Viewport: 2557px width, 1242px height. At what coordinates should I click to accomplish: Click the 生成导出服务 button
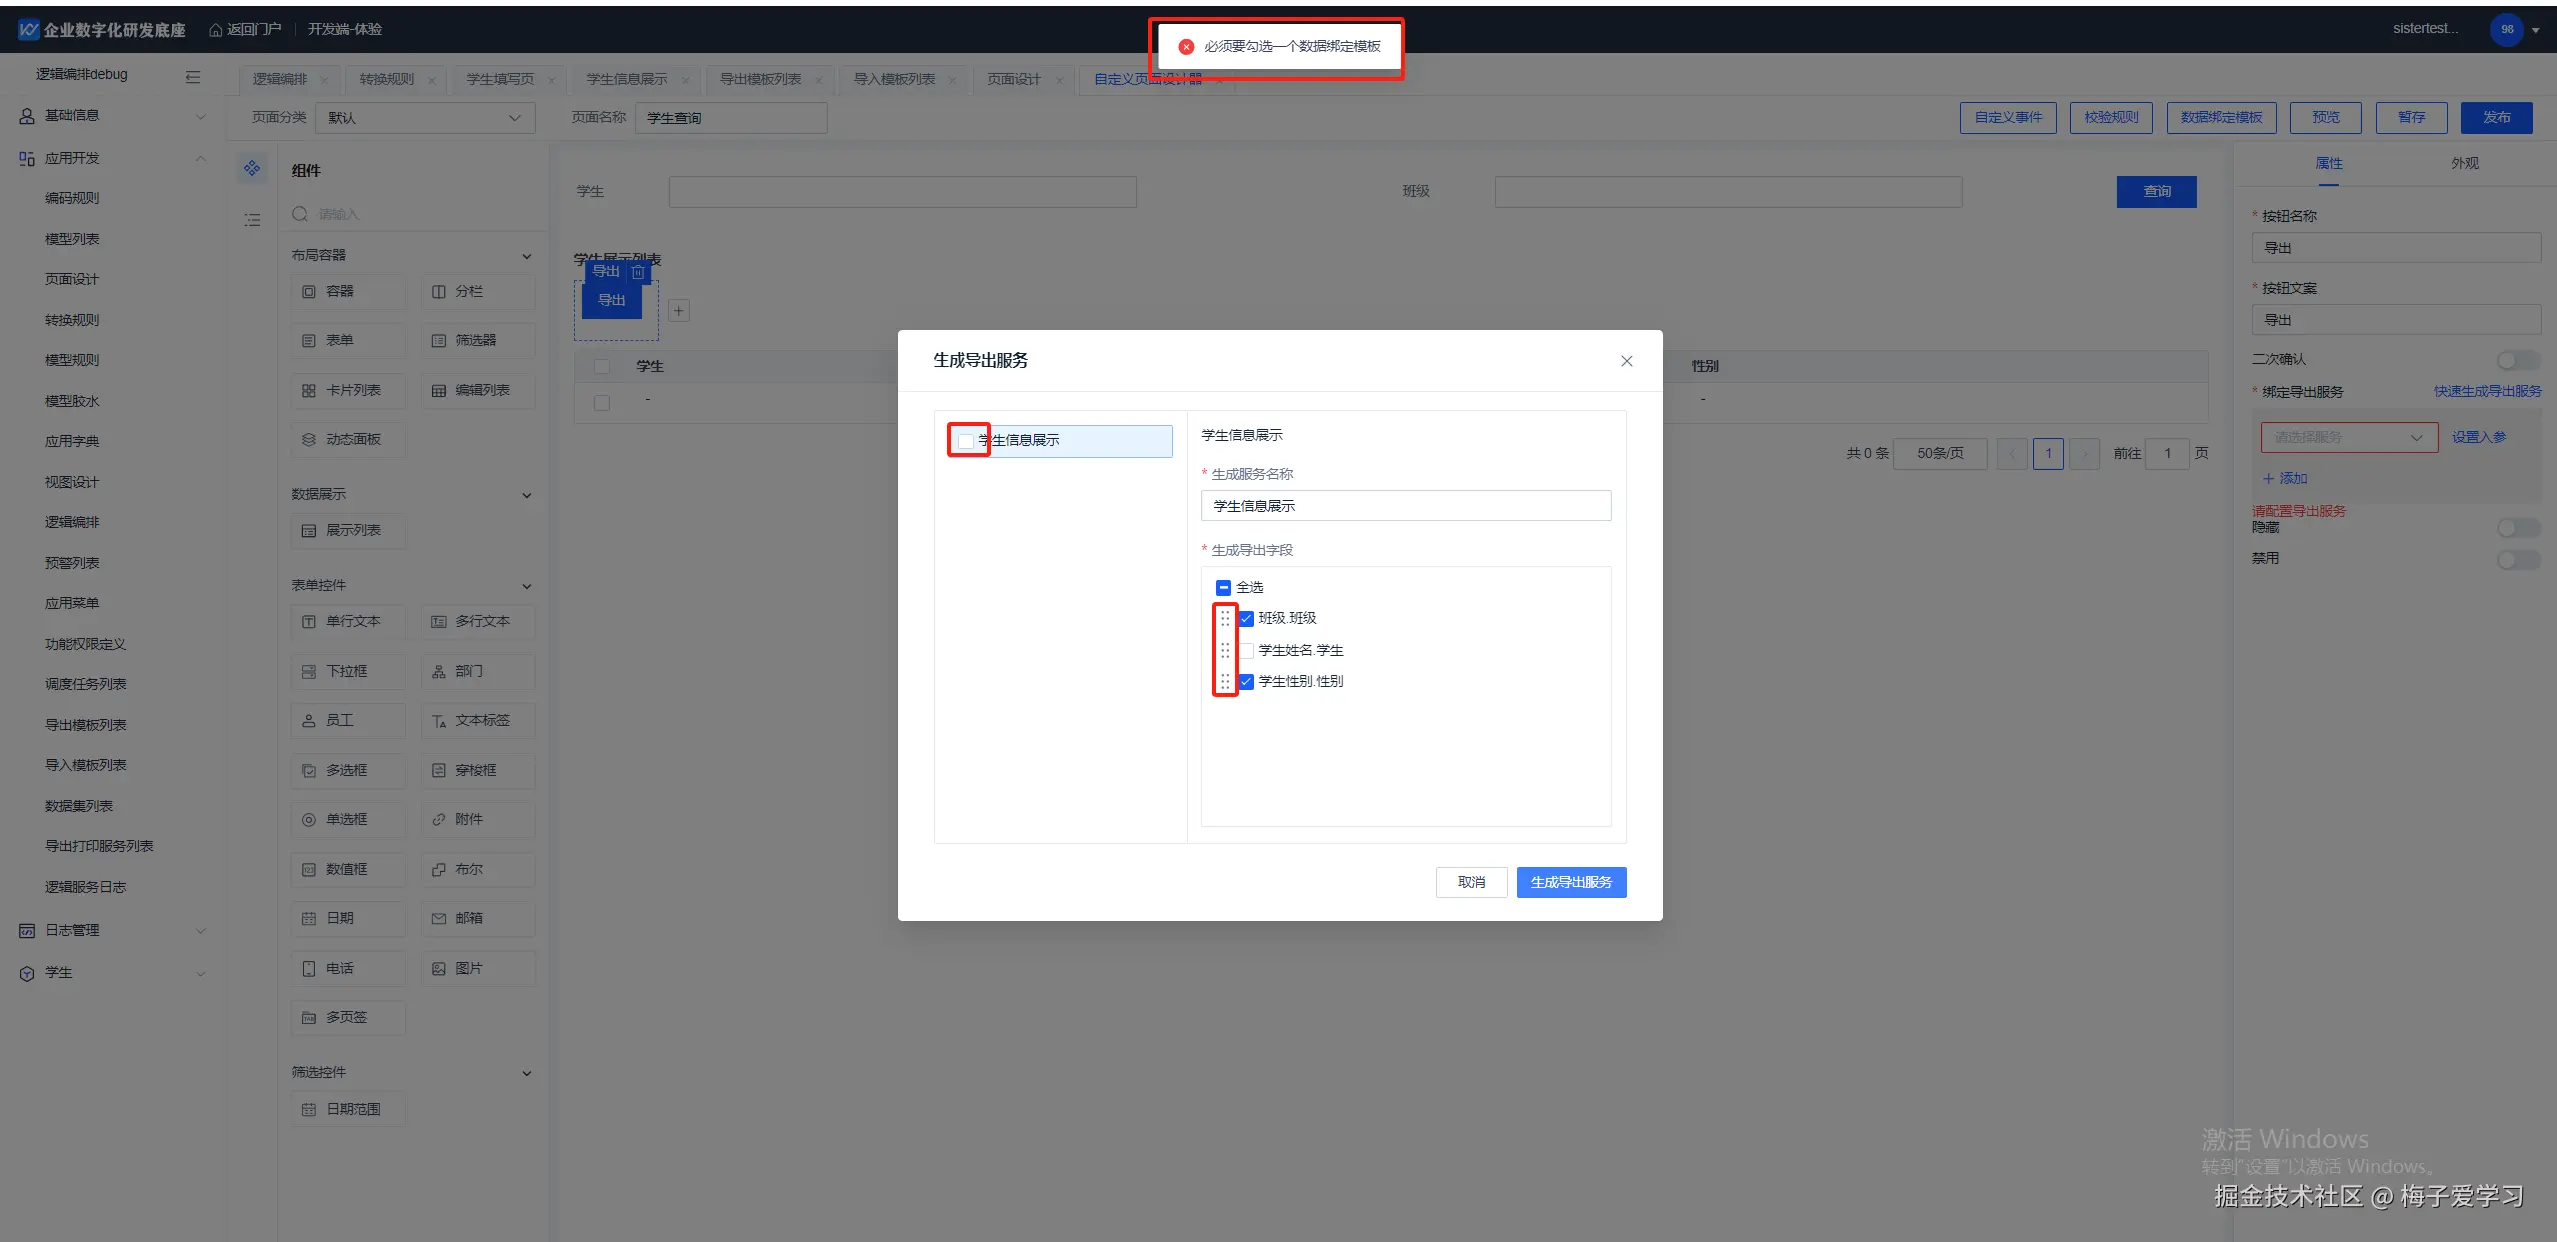coord(1570,882)
